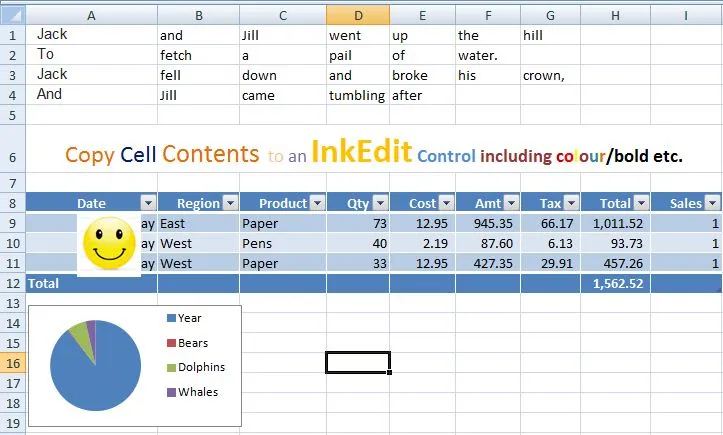Expand the Amt column filter
The width and height of the screenshot is (723, 435).
pos(511,203)
